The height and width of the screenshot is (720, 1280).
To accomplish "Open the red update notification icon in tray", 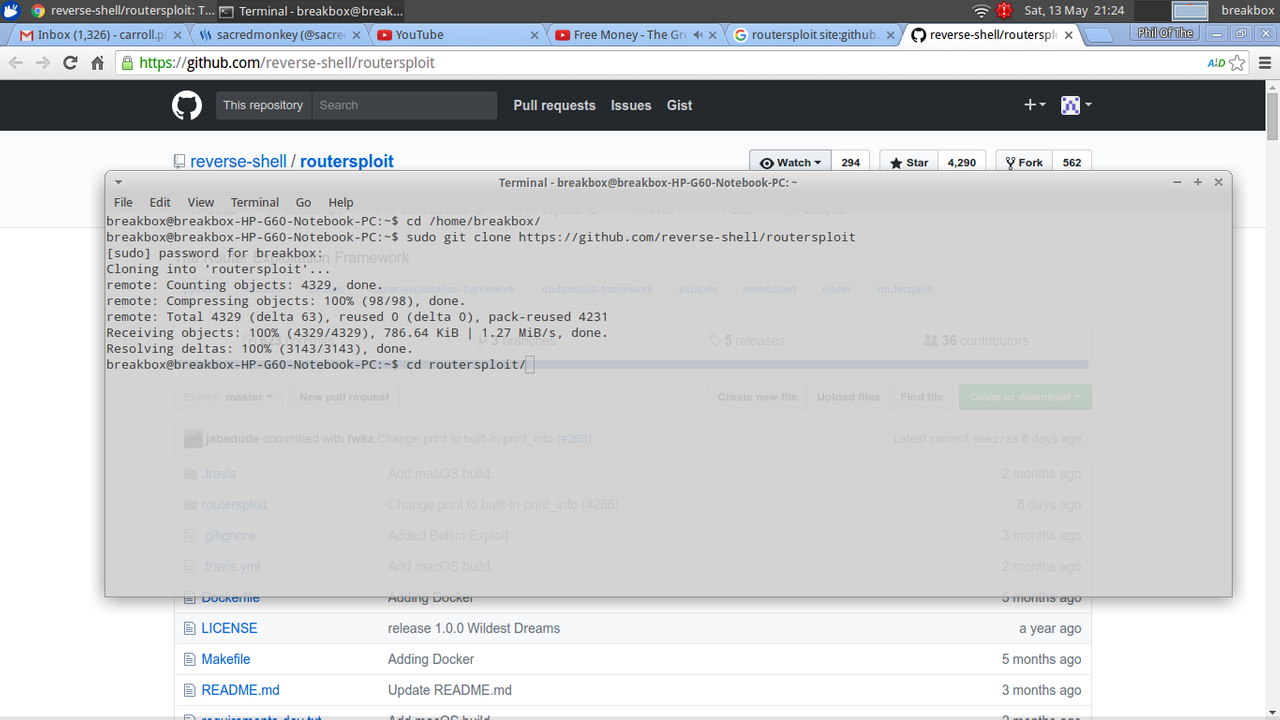I will pyautogui.click(x=1004, y=12).
